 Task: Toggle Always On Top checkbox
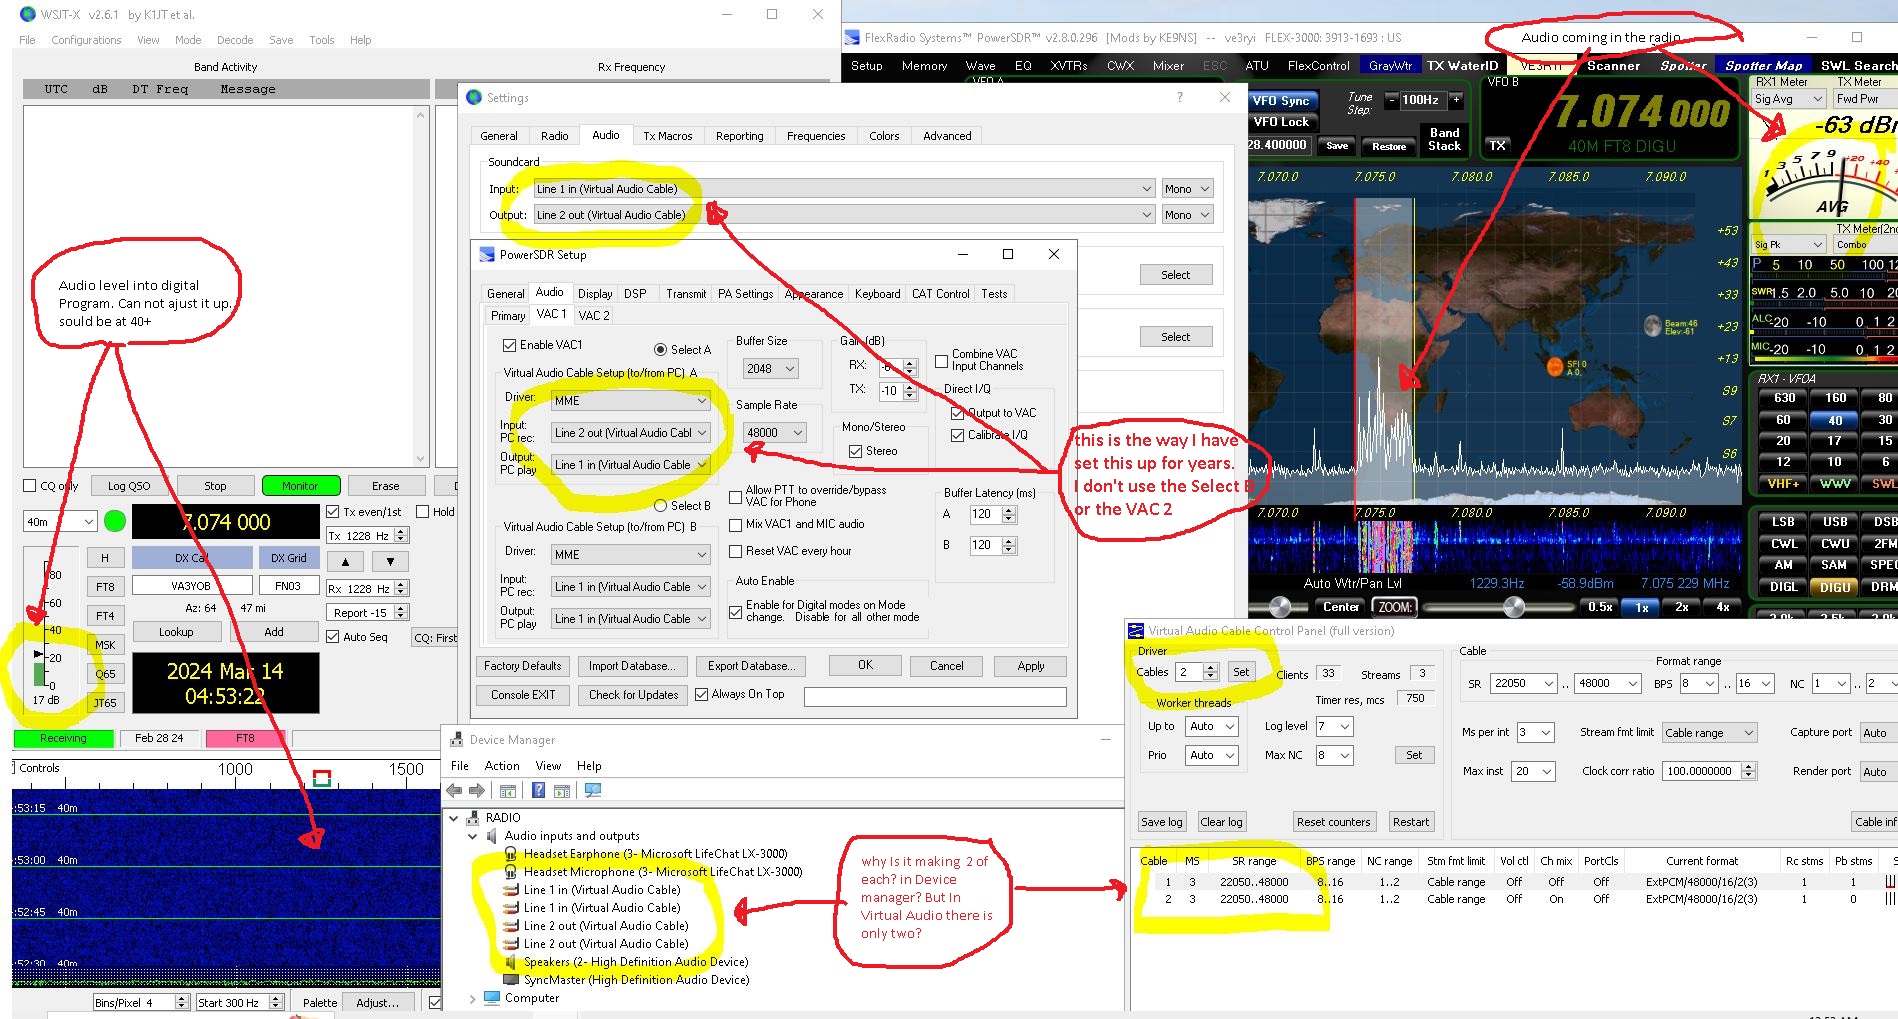coord(701,694)
